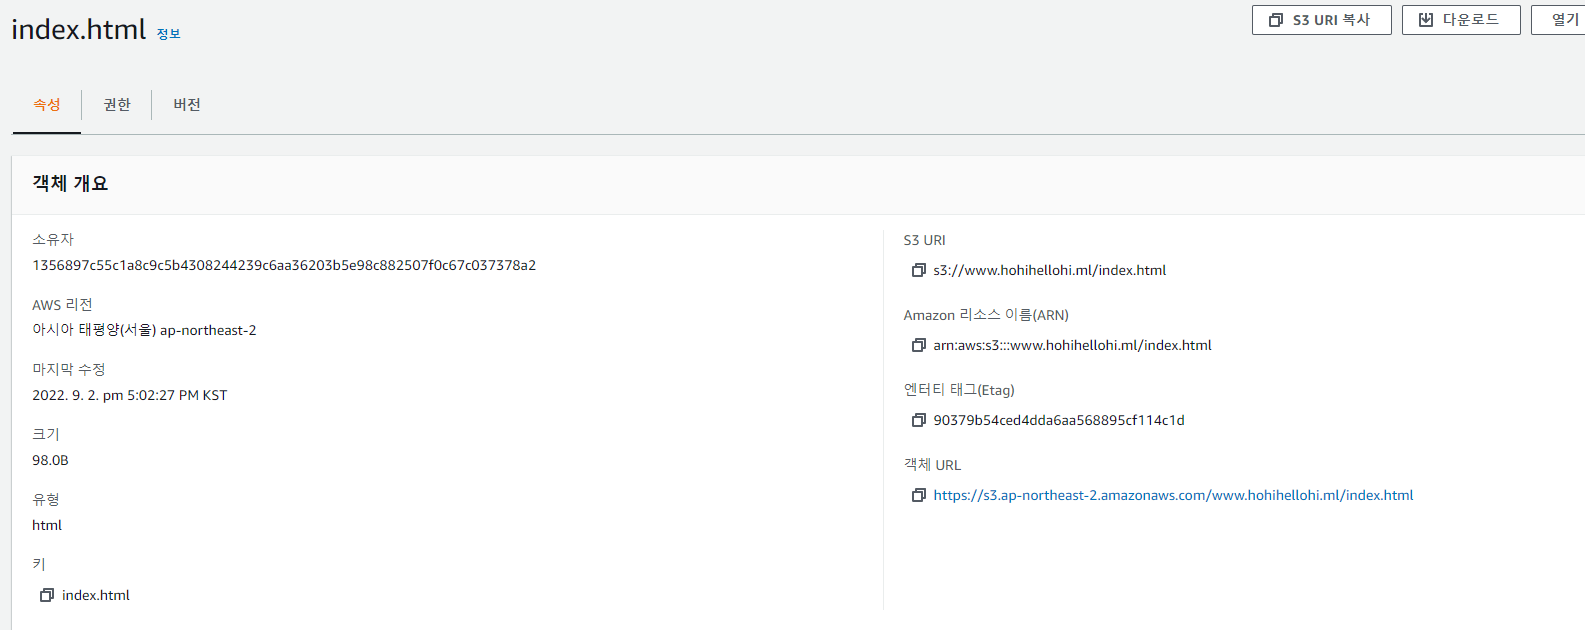
Task: Select the 속성 properties tab
Action: [47, 104]
